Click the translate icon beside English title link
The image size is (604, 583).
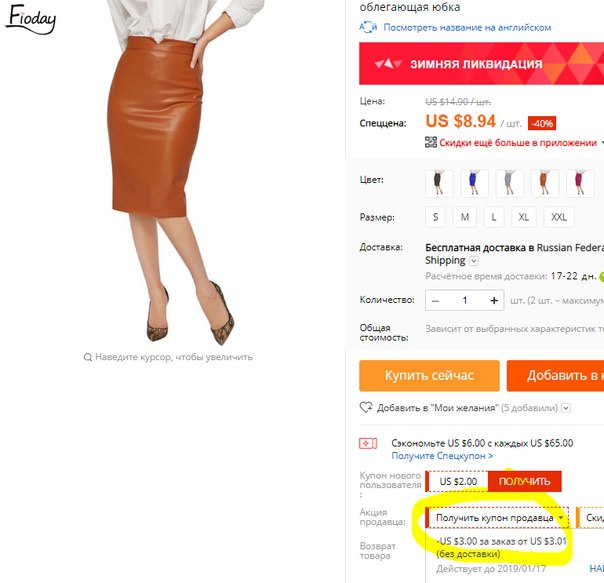tap(368, 27)
